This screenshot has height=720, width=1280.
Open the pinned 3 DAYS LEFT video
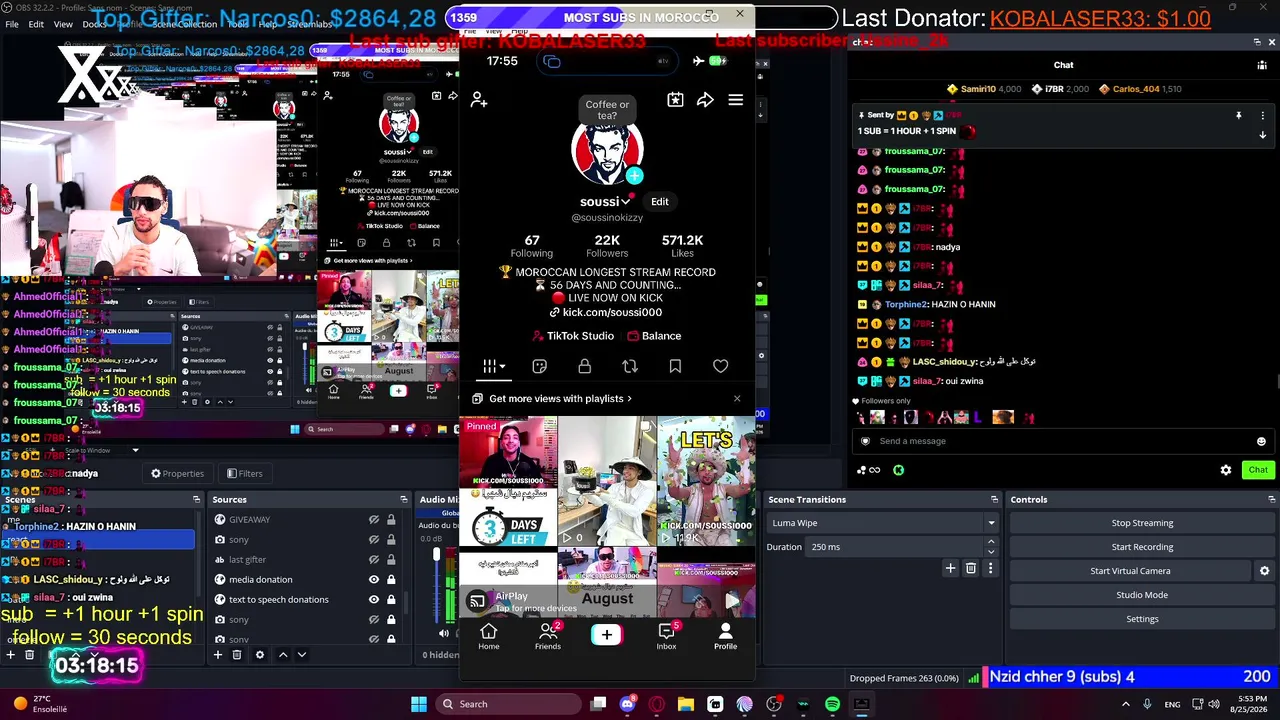pyautogui.click(x=508, y=481)
